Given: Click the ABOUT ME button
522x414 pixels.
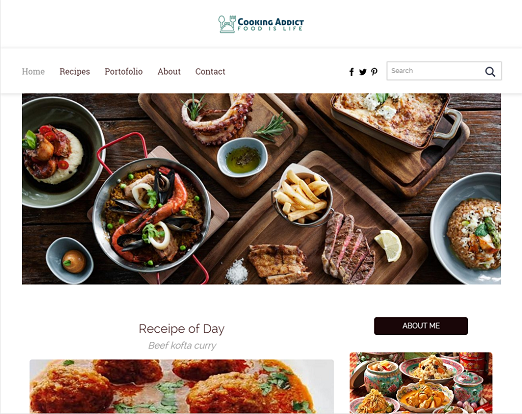Looking at the screenshot, I should click(421, 326).
